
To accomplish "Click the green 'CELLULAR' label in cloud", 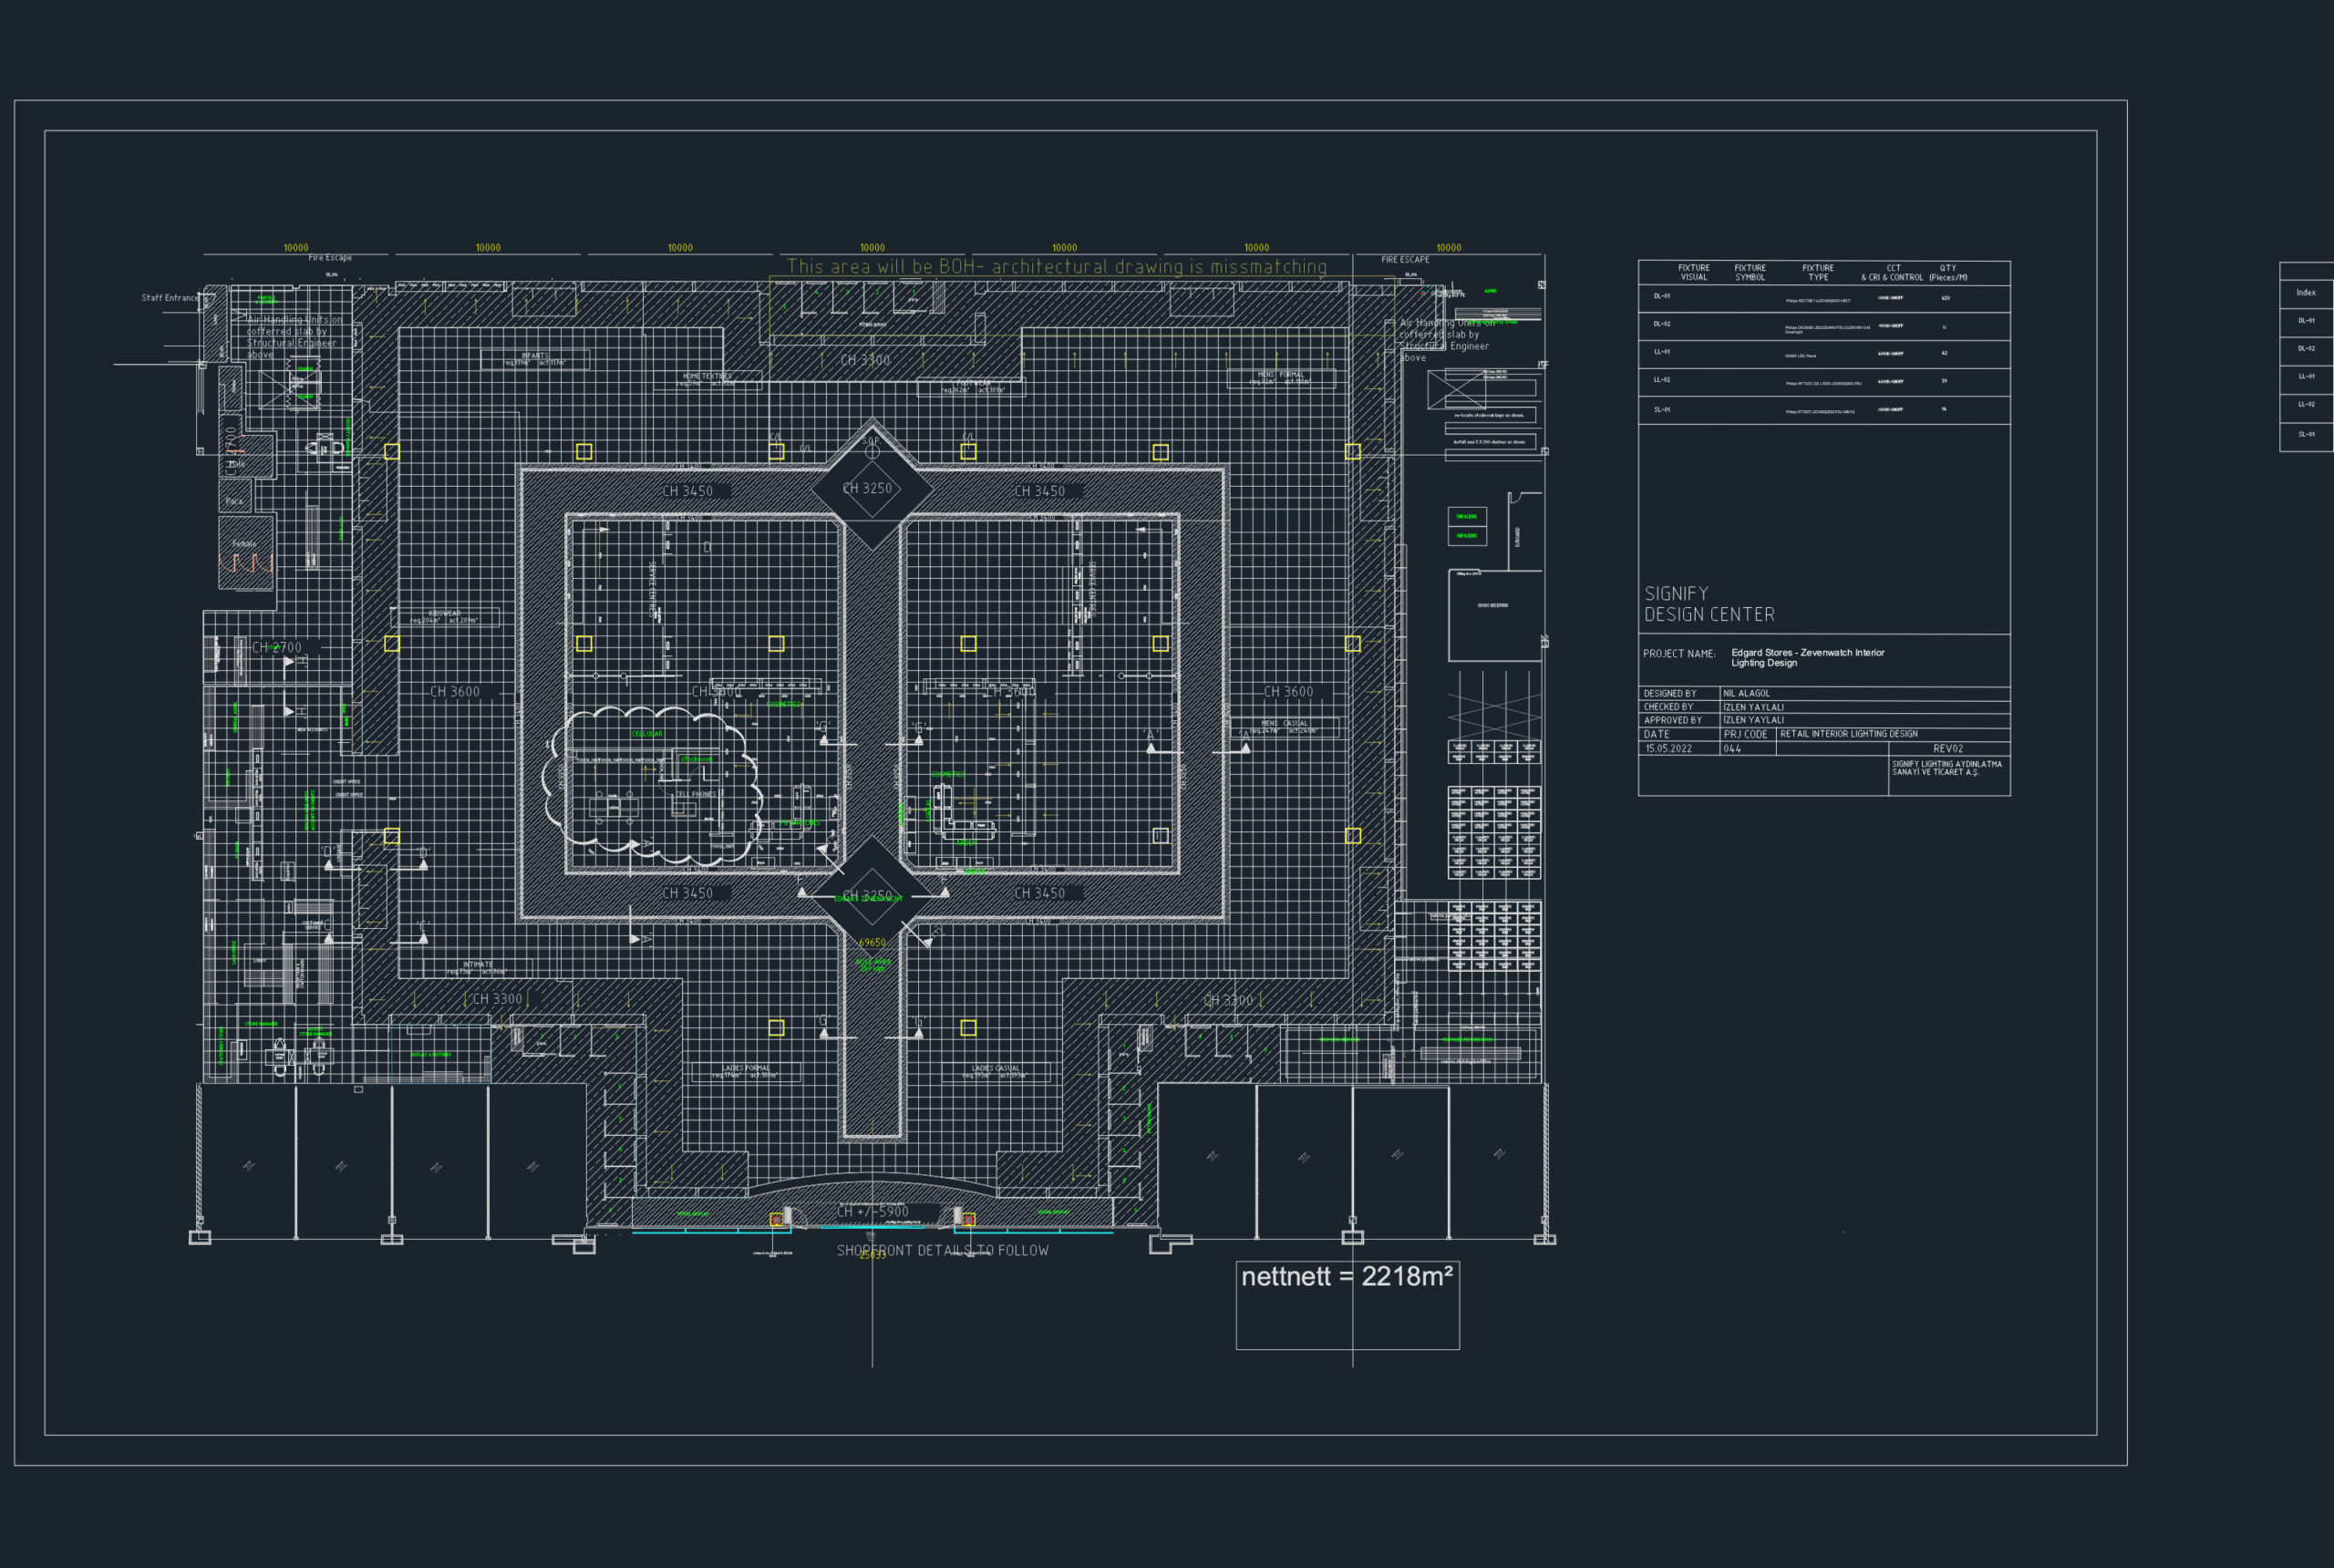I will pyautogui.click(x=647, y=734).
